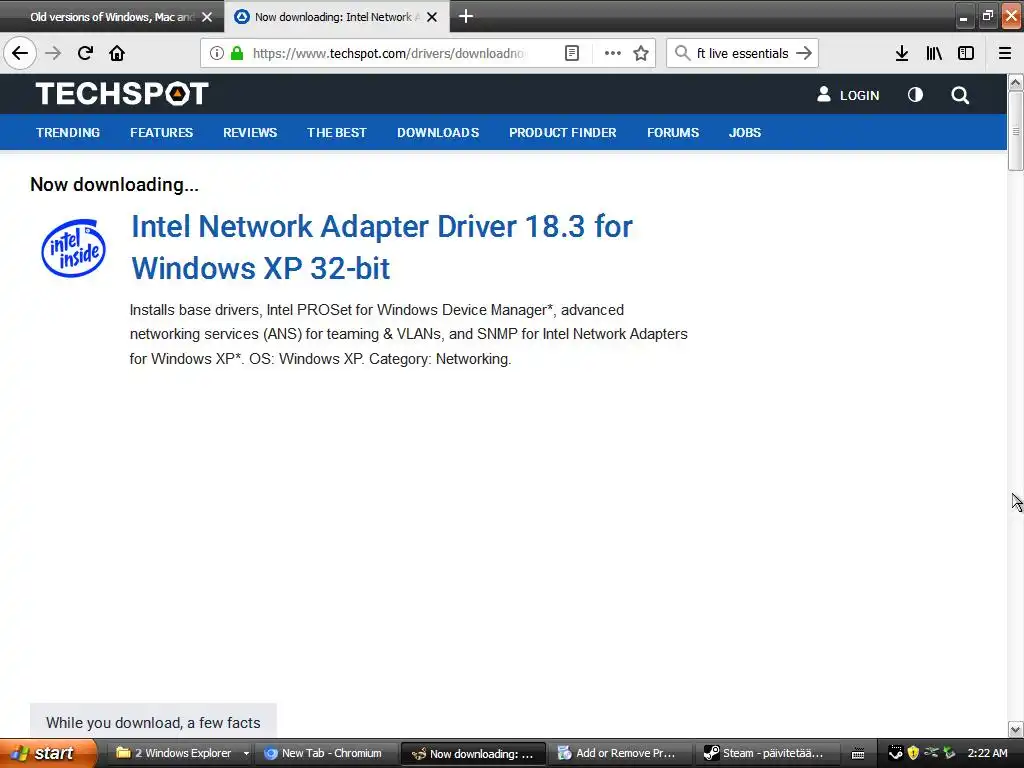Open the Windows start menu
The image size is (1024, 768).
click(x=47, y=753)
